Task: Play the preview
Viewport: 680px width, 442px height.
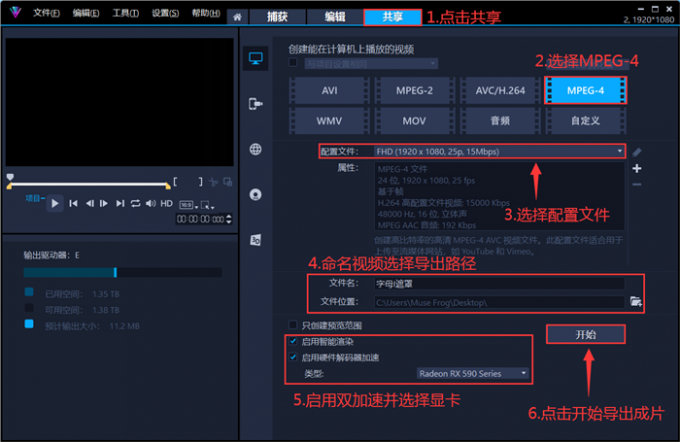Action: (x=55, y=203)
